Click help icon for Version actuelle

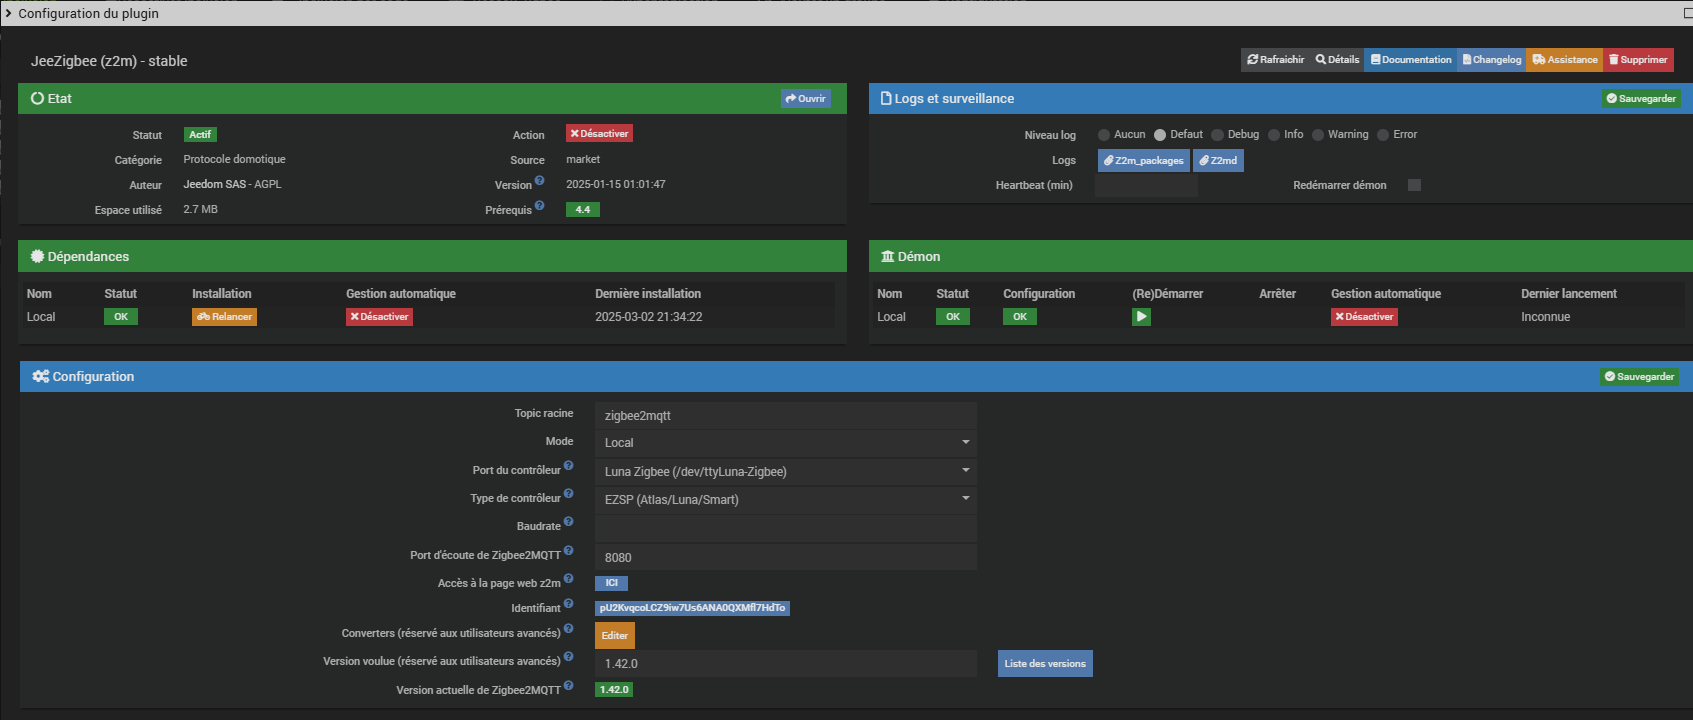[x=568, y=686]
